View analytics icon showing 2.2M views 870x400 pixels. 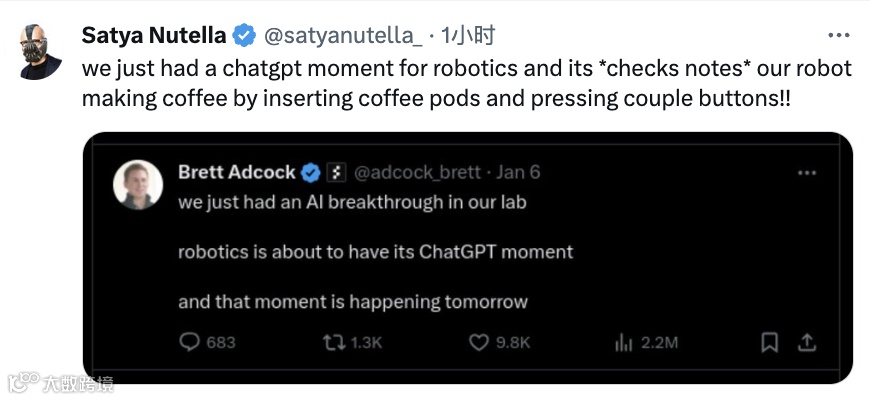pos(624,343)
